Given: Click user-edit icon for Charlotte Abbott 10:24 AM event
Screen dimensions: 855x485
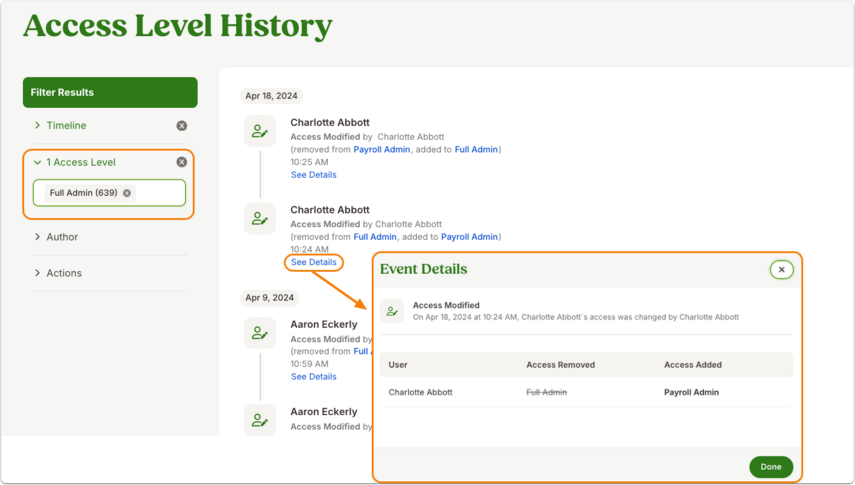Looking at the screenshot, I should point(260,218).
